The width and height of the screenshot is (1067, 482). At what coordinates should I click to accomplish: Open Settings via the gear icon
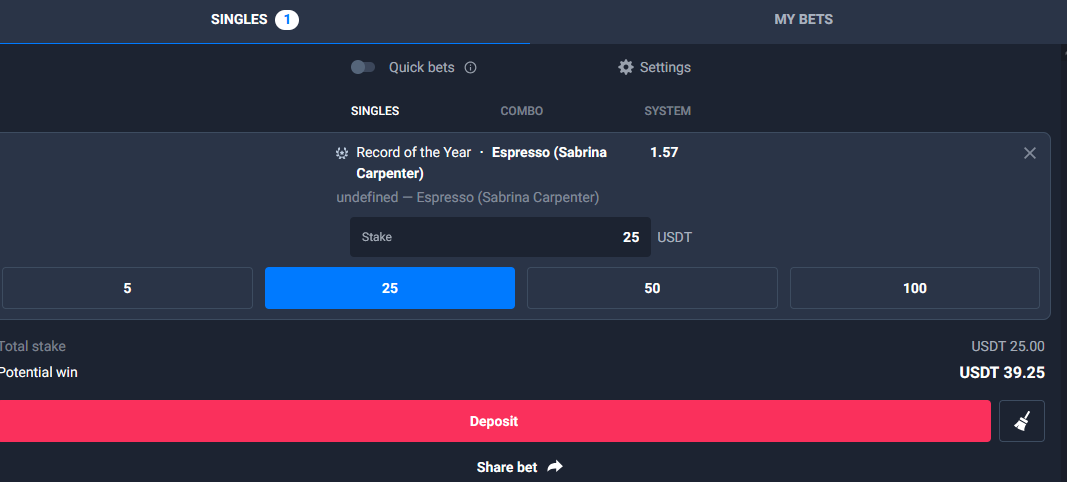[625, 67]
